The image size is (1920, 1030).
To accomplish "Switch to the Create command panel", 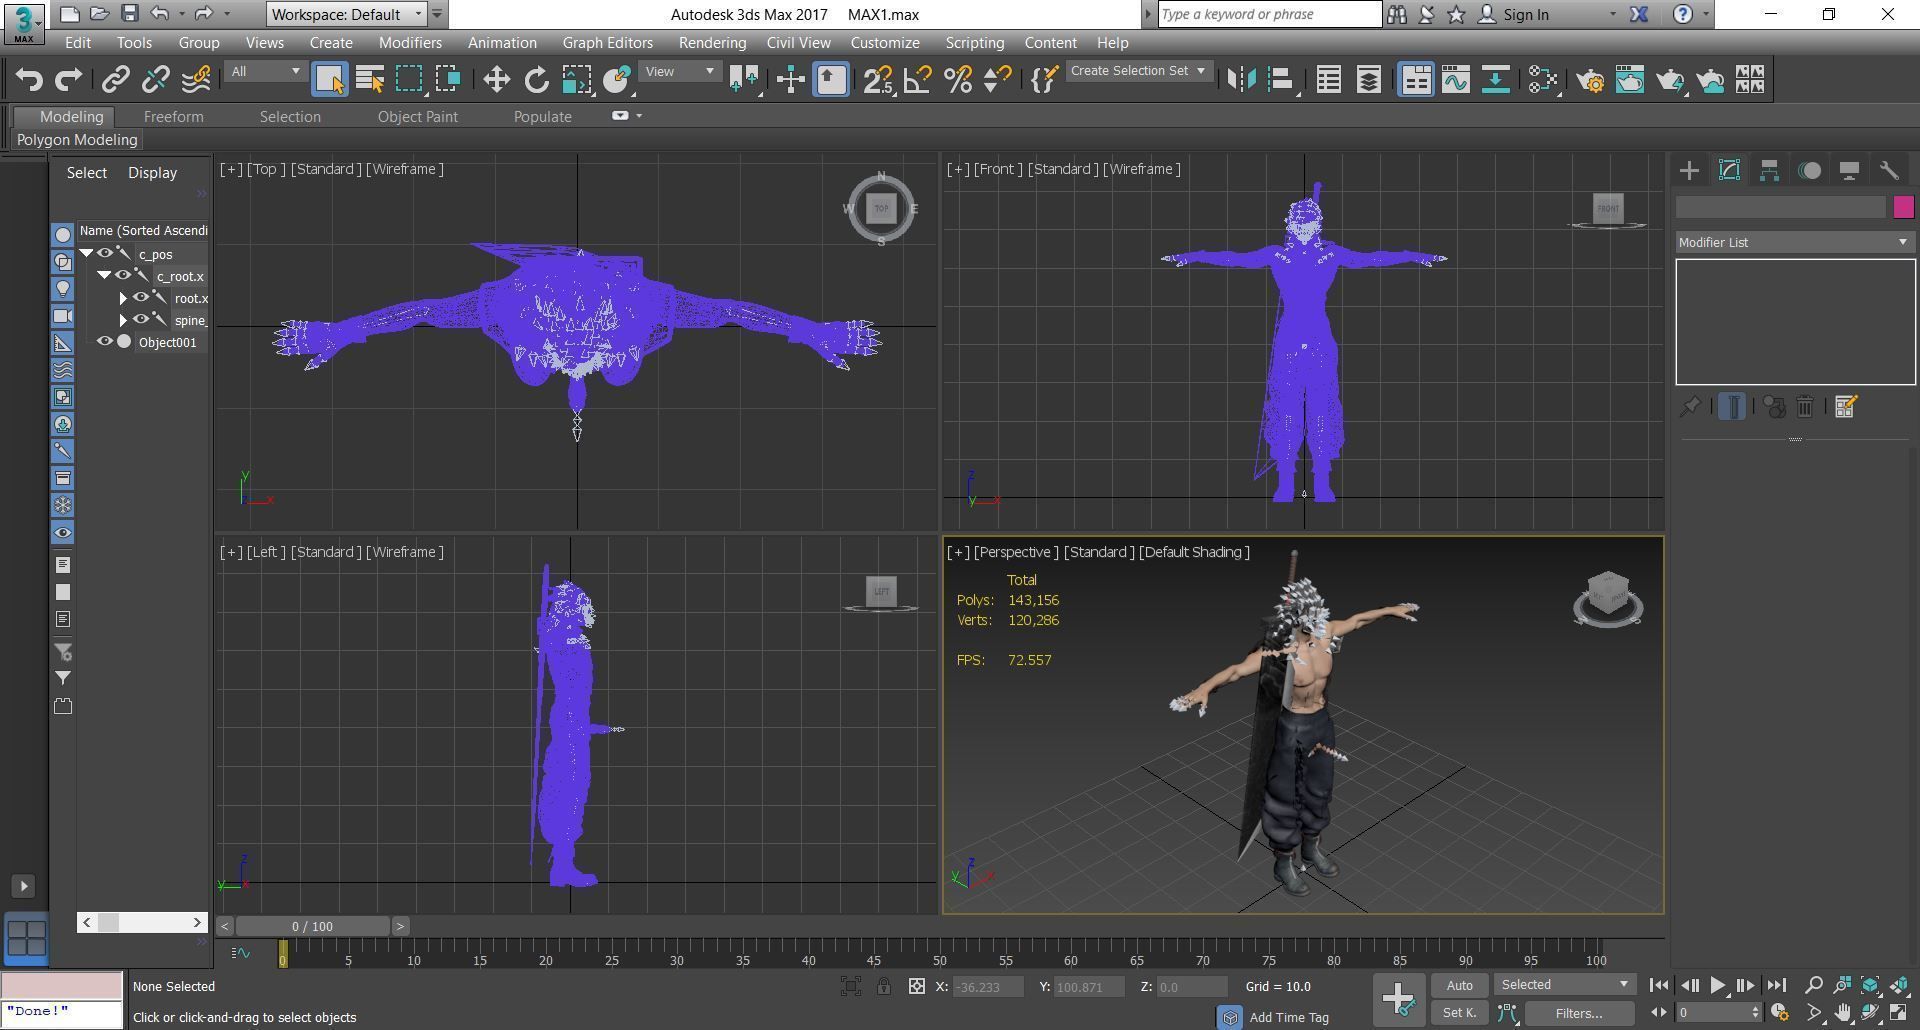I will [1689, 170].
